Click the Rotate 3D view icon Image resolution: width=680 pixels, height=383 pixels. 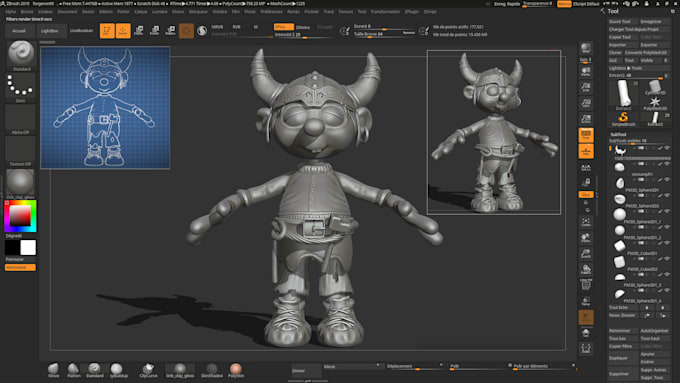pyautogui.click(x=586, y=269)
